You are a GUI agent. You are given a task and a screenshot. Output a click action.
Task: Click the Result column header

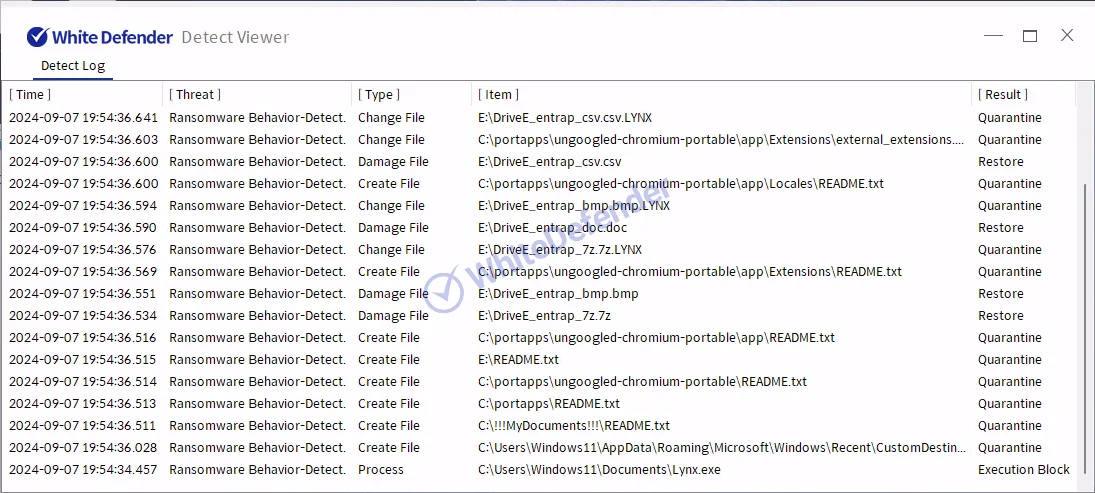pos(1002,95)
